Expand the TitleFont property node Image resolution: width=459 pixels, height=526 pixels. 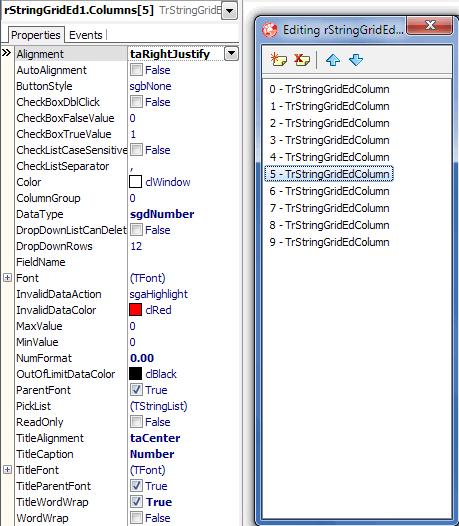point(7,470)
